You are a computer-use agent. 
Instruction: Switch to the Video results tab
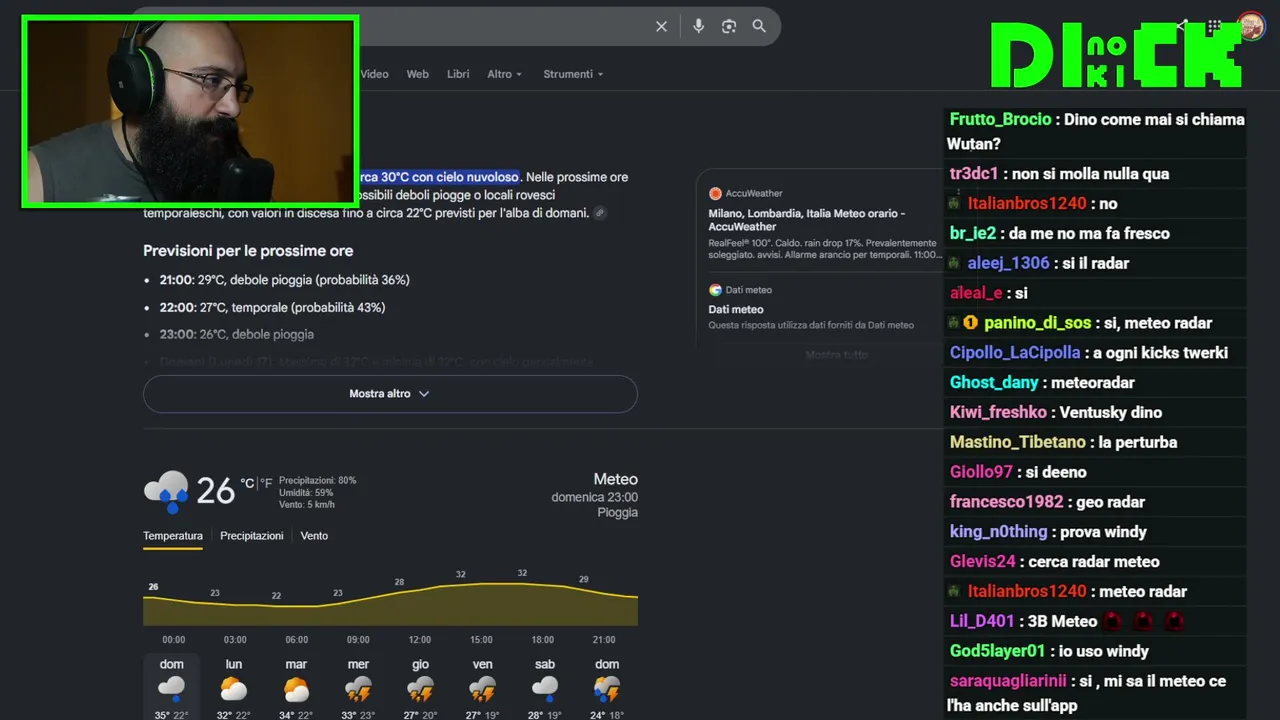coord(374,74)
